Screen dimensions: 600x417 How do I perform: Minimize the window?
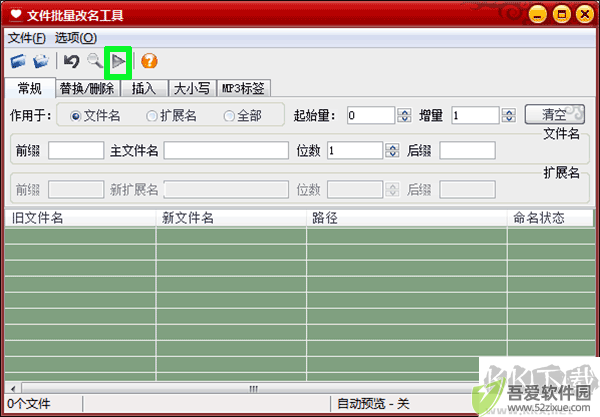click(x=538, y=15)
